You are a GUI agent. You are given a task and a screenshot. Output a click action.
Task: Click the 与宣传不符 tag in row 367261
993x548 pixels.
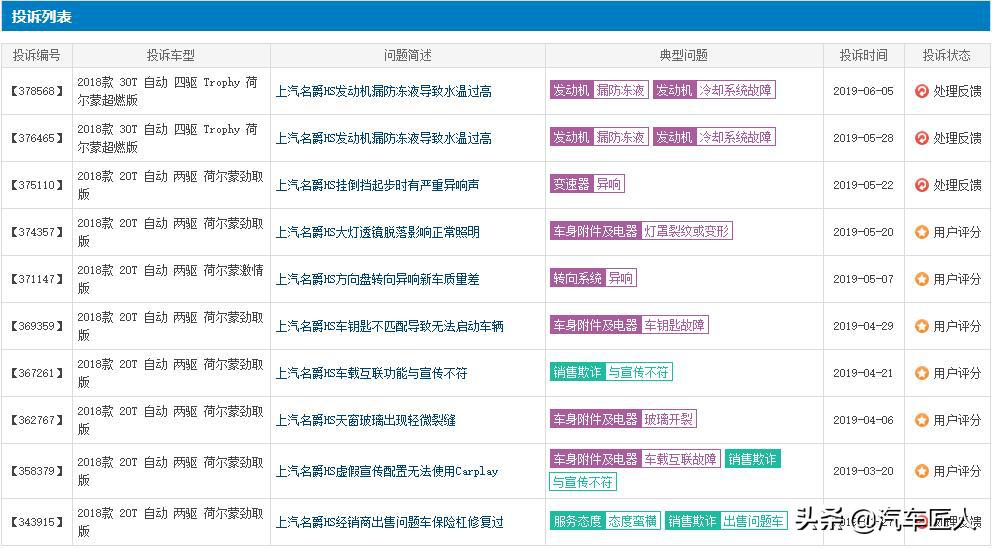638,373
